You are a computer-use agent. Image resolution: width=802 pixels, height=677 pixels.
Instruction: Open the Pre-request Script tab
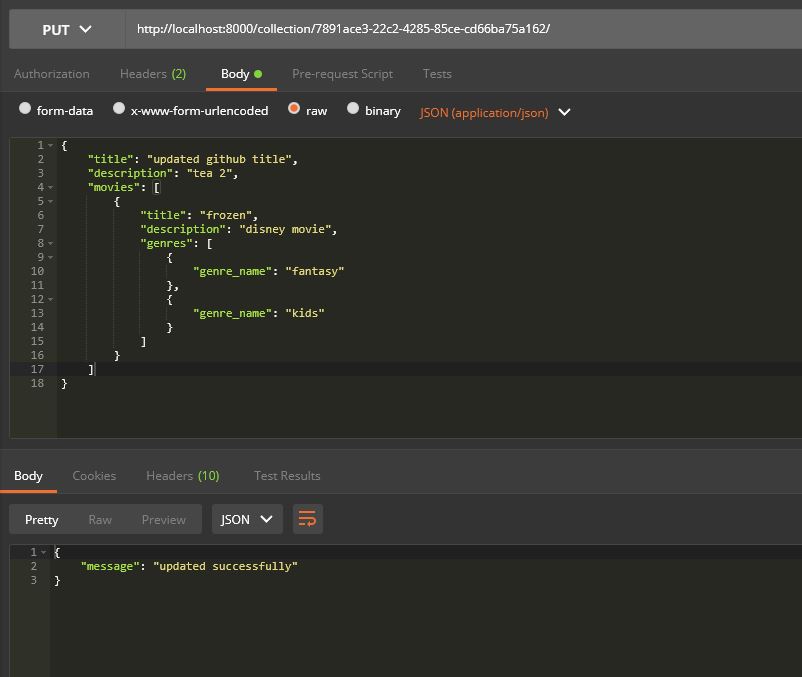pyautogui.click(x=342, y=74)
